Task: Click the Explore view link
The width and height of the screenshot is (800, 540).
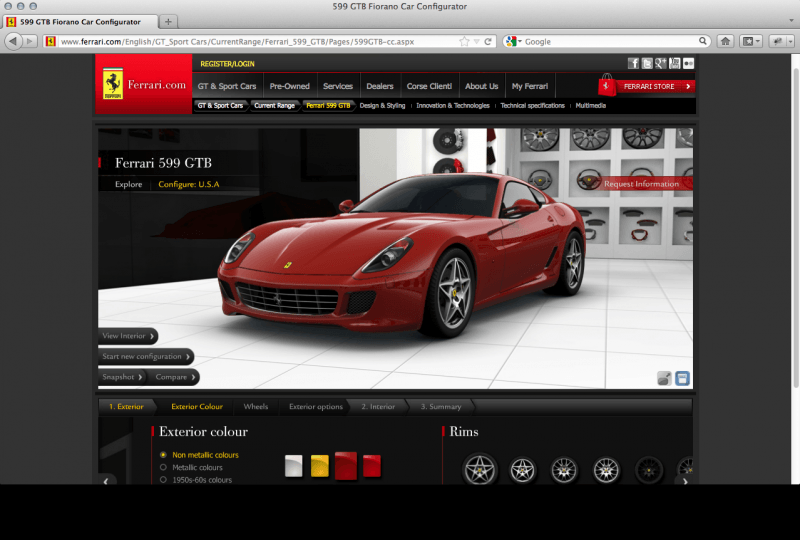Action: (129, 184)
